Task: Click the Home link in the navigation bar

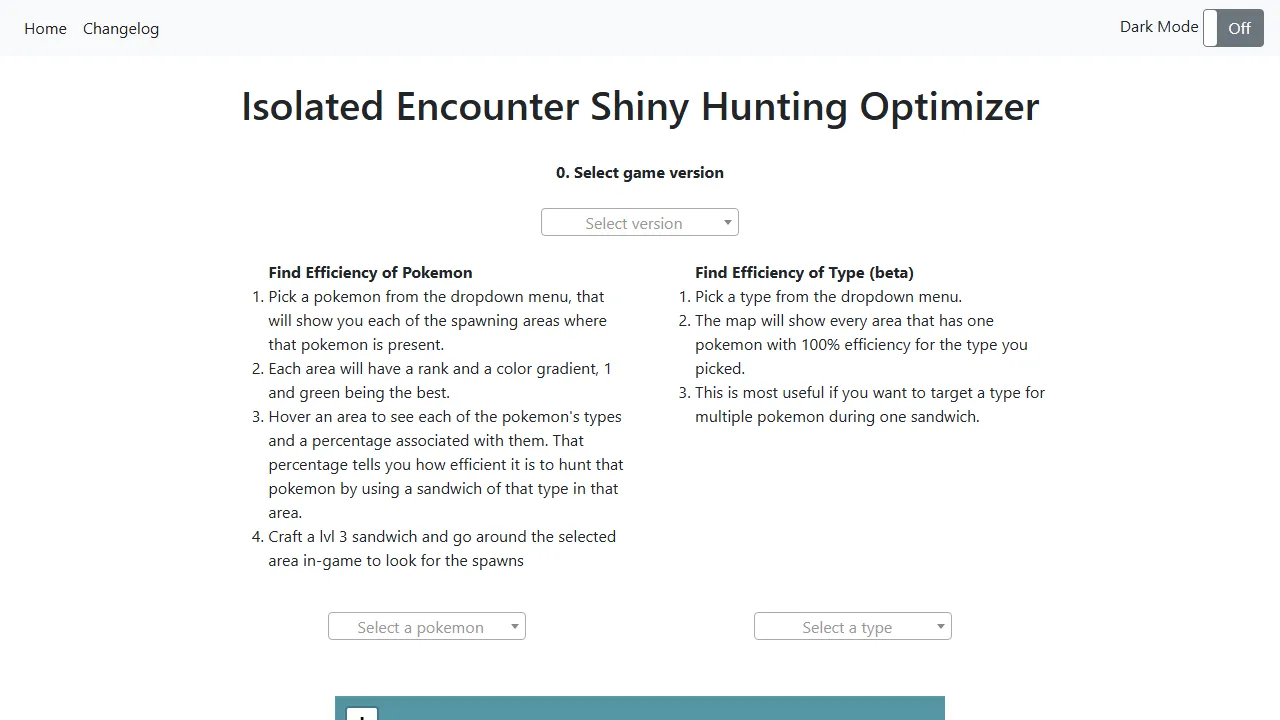Action: pyautogui.click(x=45, y=28)
